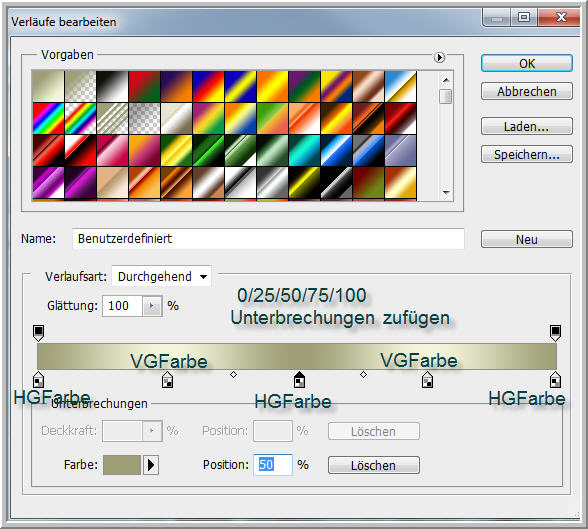Click the Laden... button
This screenshot has width=588, height=529.
coord(527,126)
